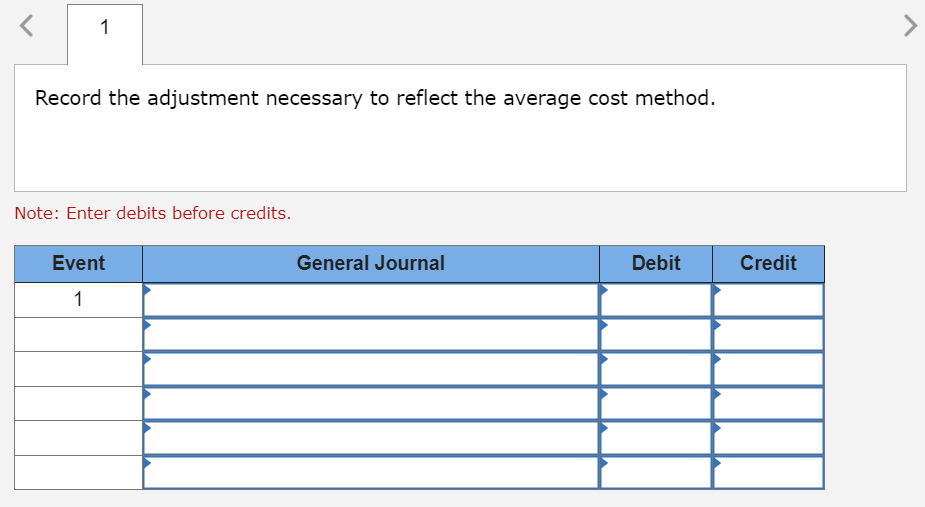Screen dimensions: 925x507
Task: Click the Credit cell in fourth row
Action: pos(769,404)
